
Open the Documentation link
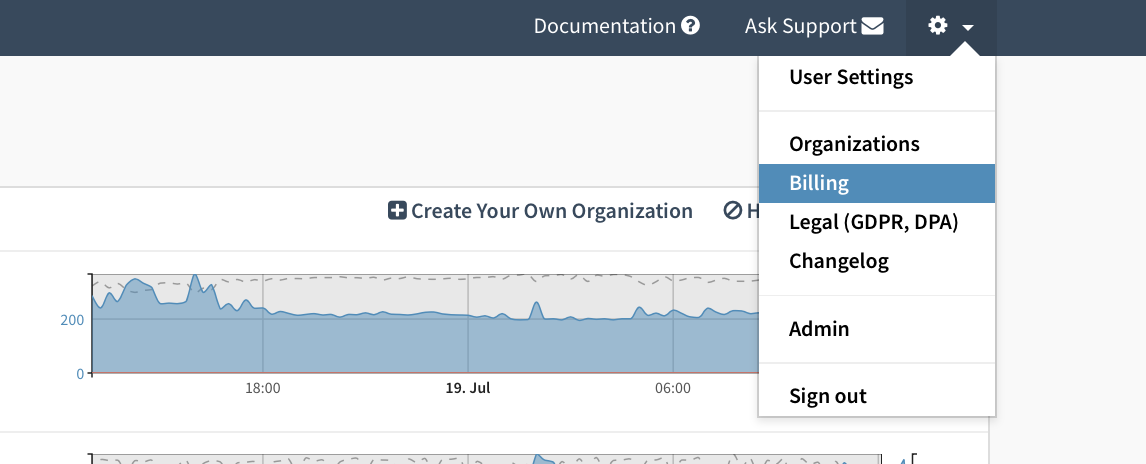[604, 26]
